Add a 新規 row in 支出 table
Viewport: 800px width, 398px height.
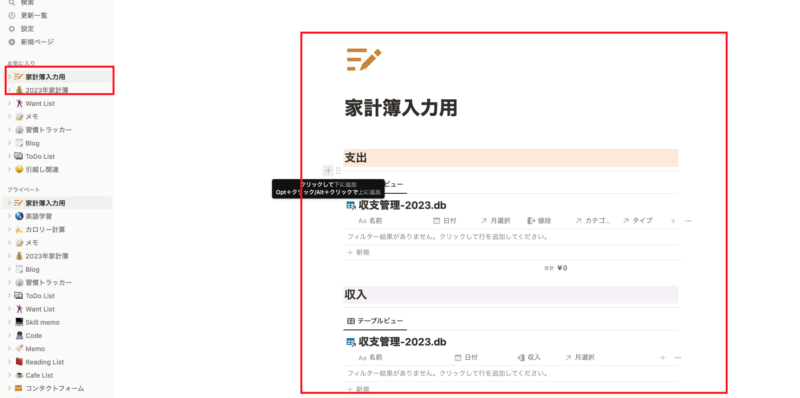click(x=358, y=253)
